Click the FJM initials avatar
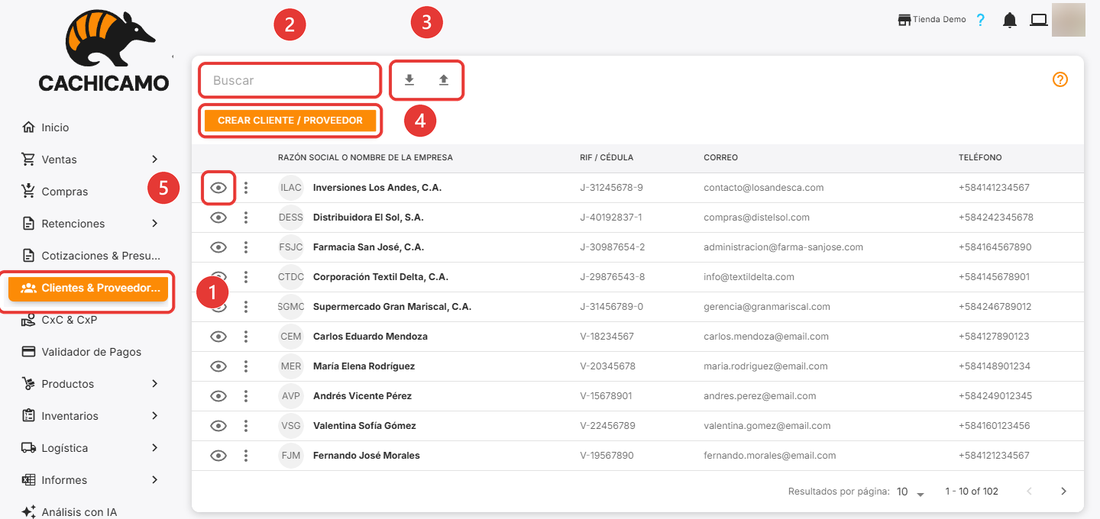Viewport: 1100px width, 519px height. click(290, 456)
